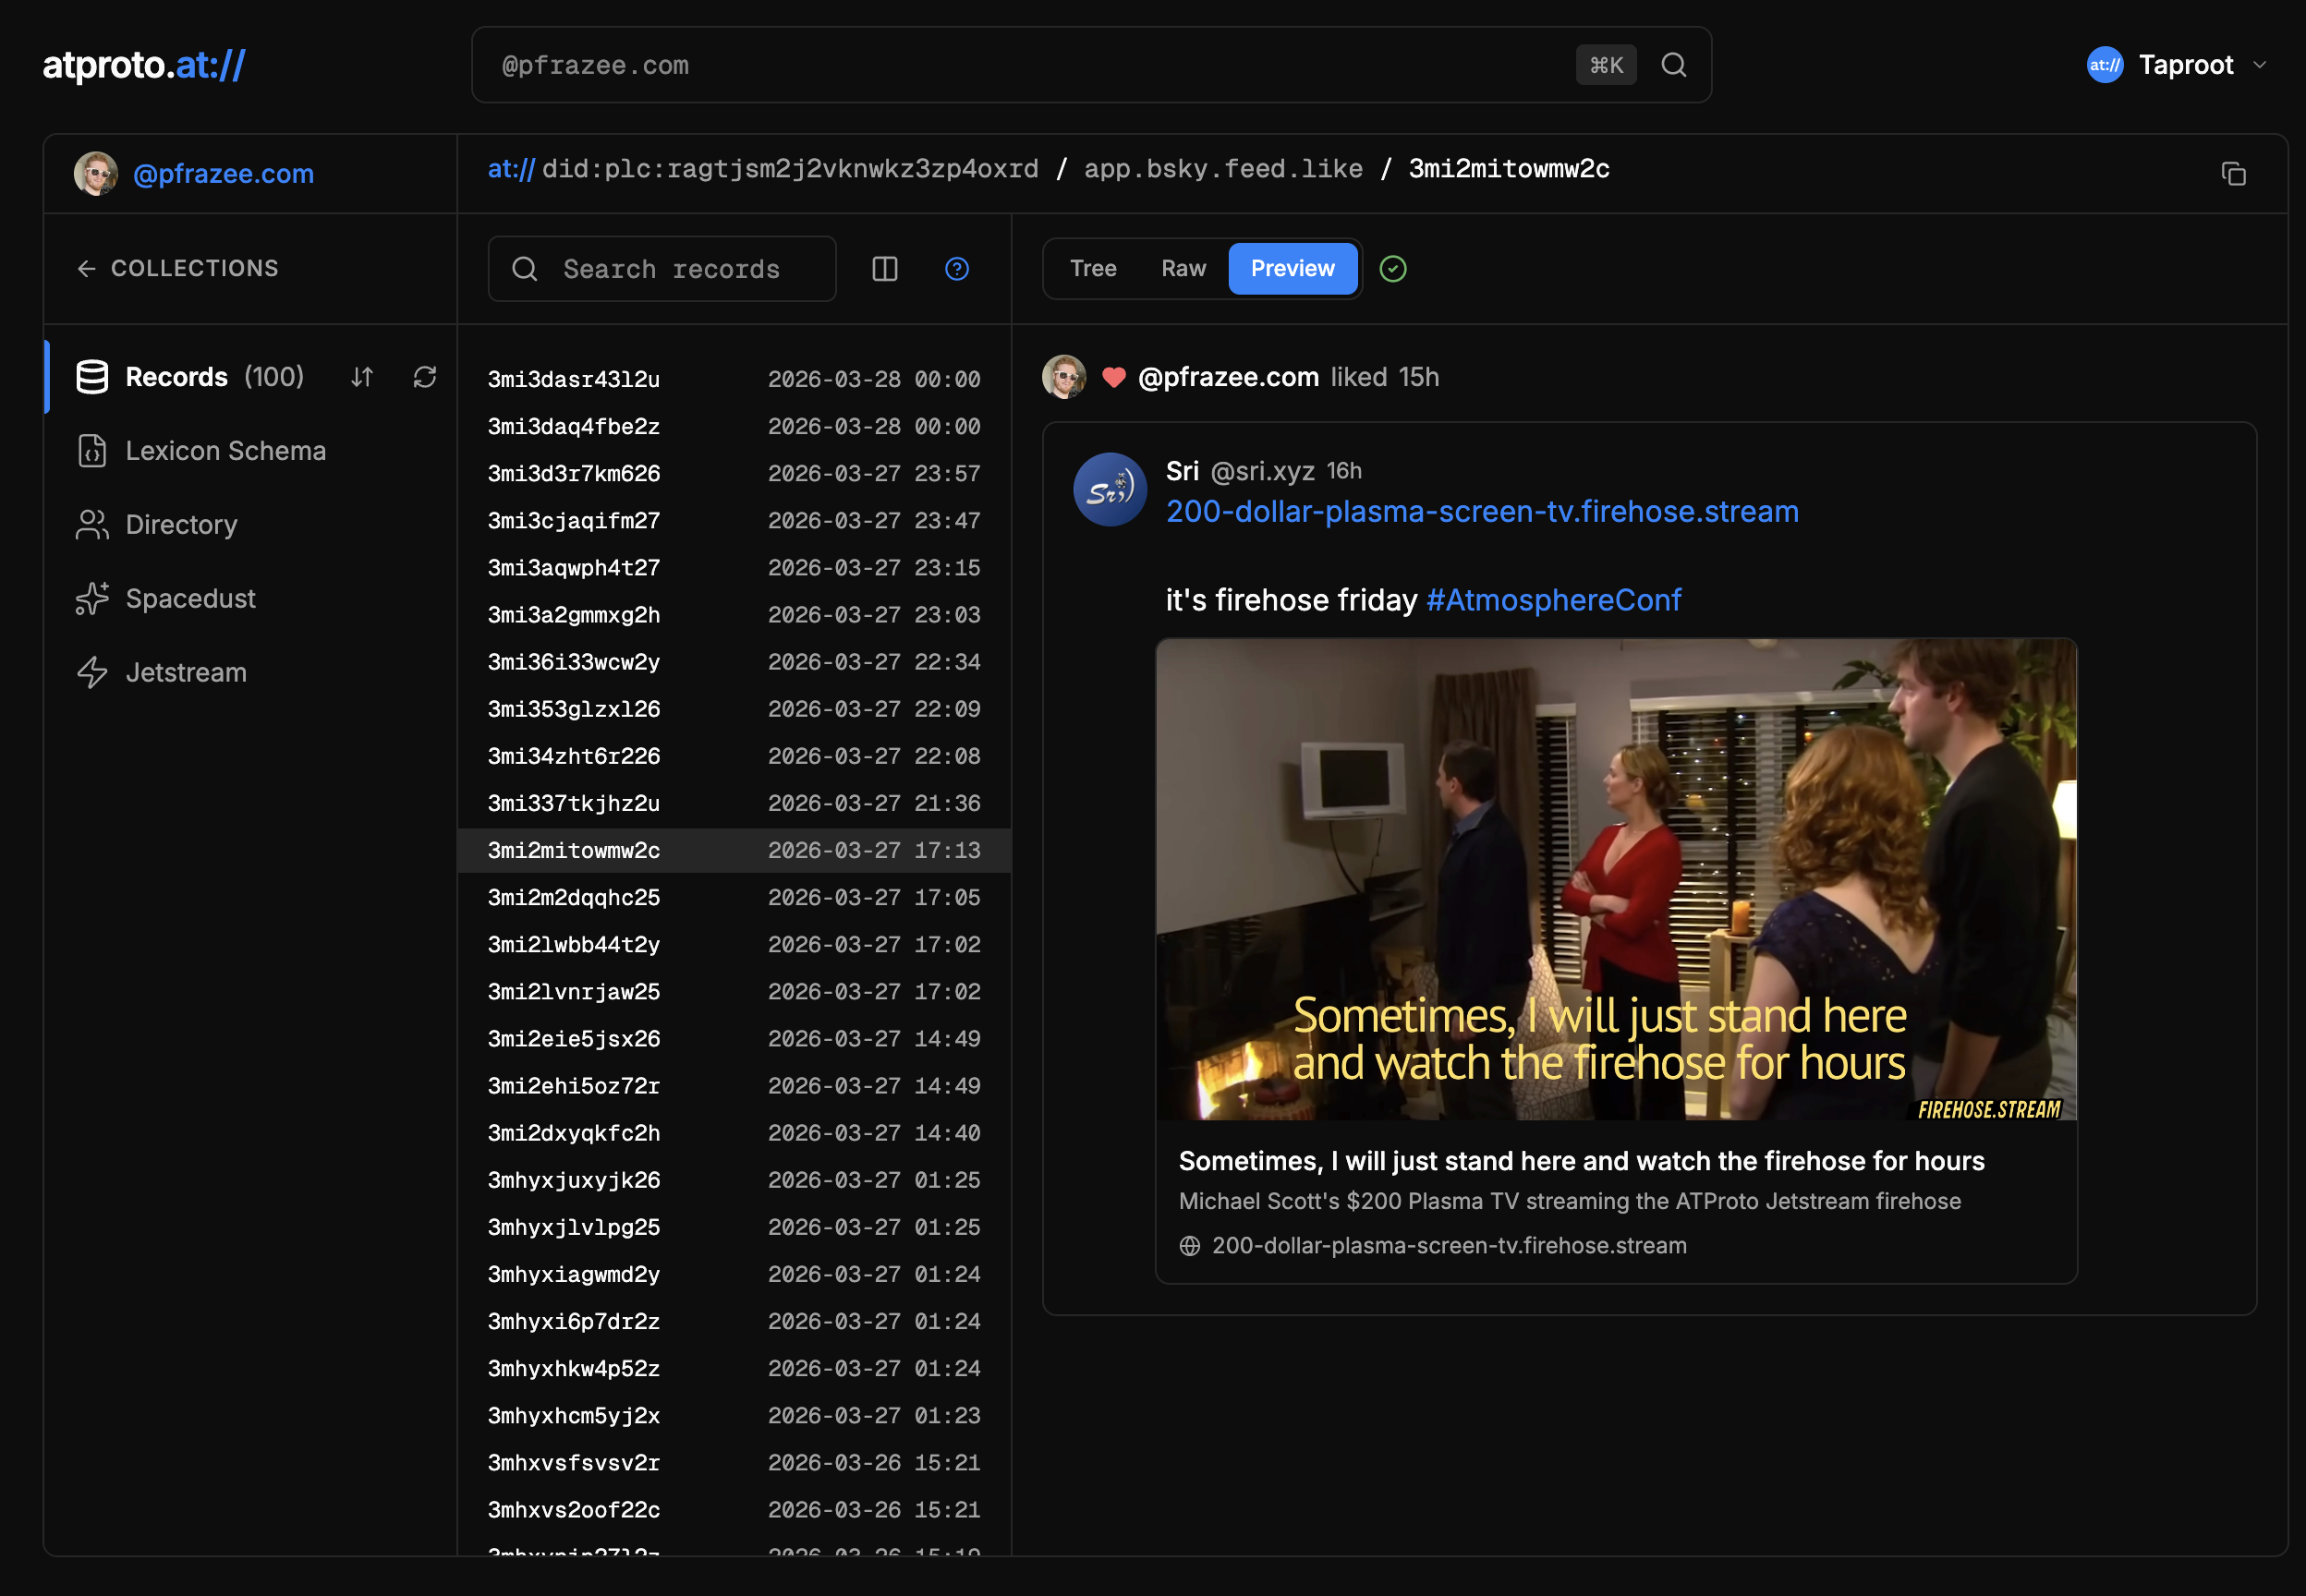The height and width of the screenshot is (1596, 2306).
Task: Click the search magnifier icon in top bar
Action: tap(1673, 65)
